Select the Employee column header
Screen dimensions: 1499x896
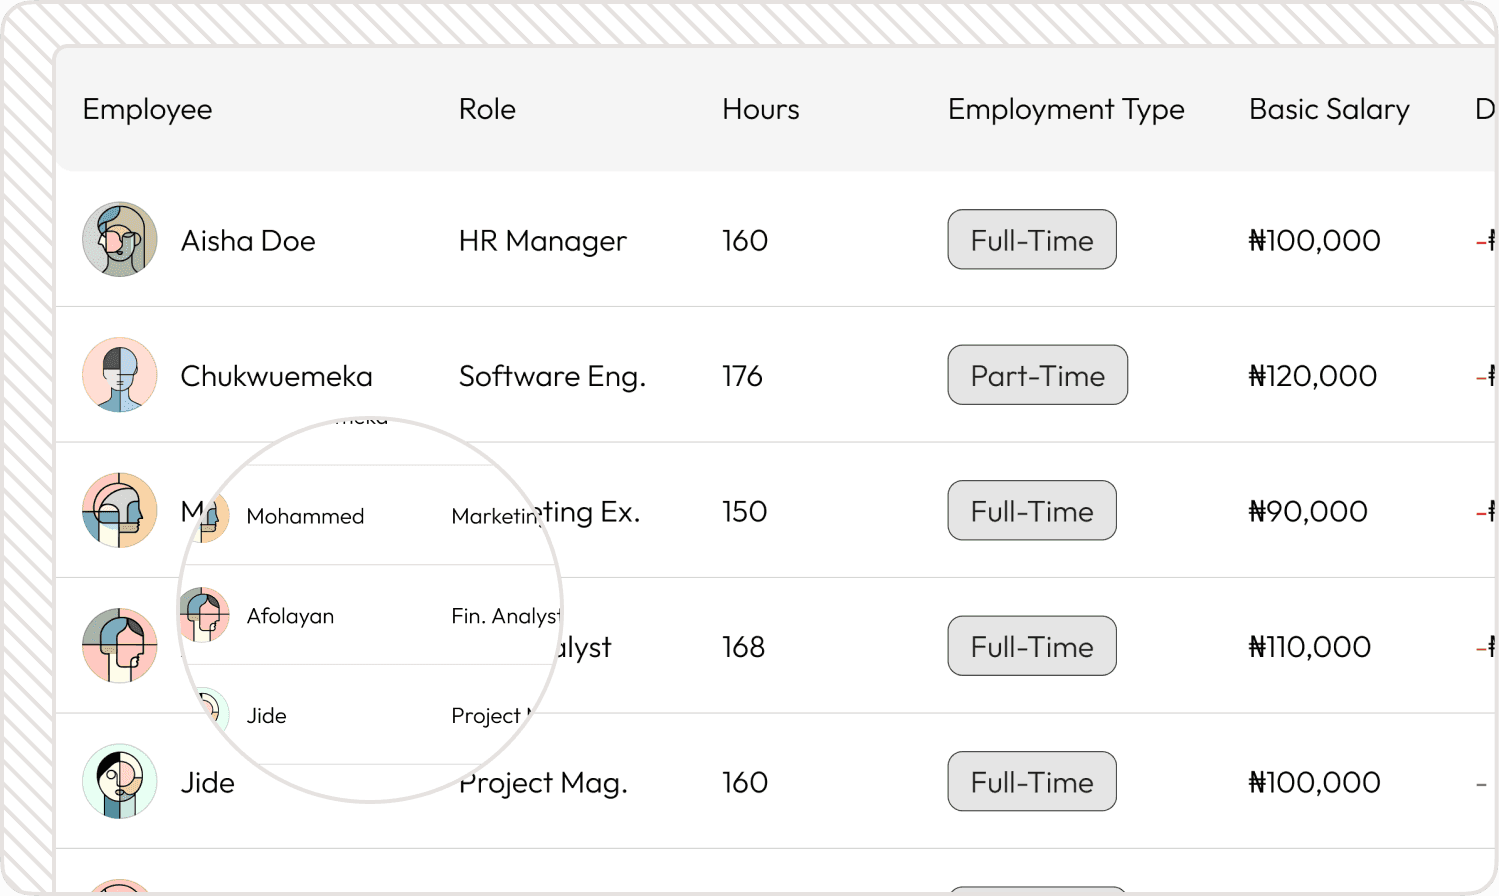click(147, 110)
